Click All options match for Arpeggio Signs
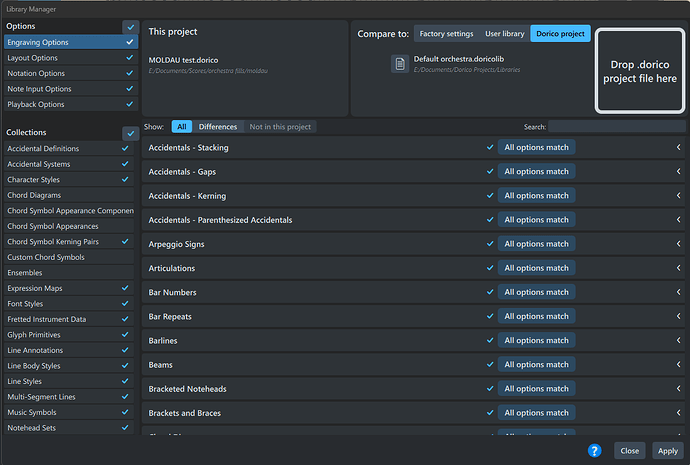Viewport: 690px width, 465px height. (x=536, y=244)
